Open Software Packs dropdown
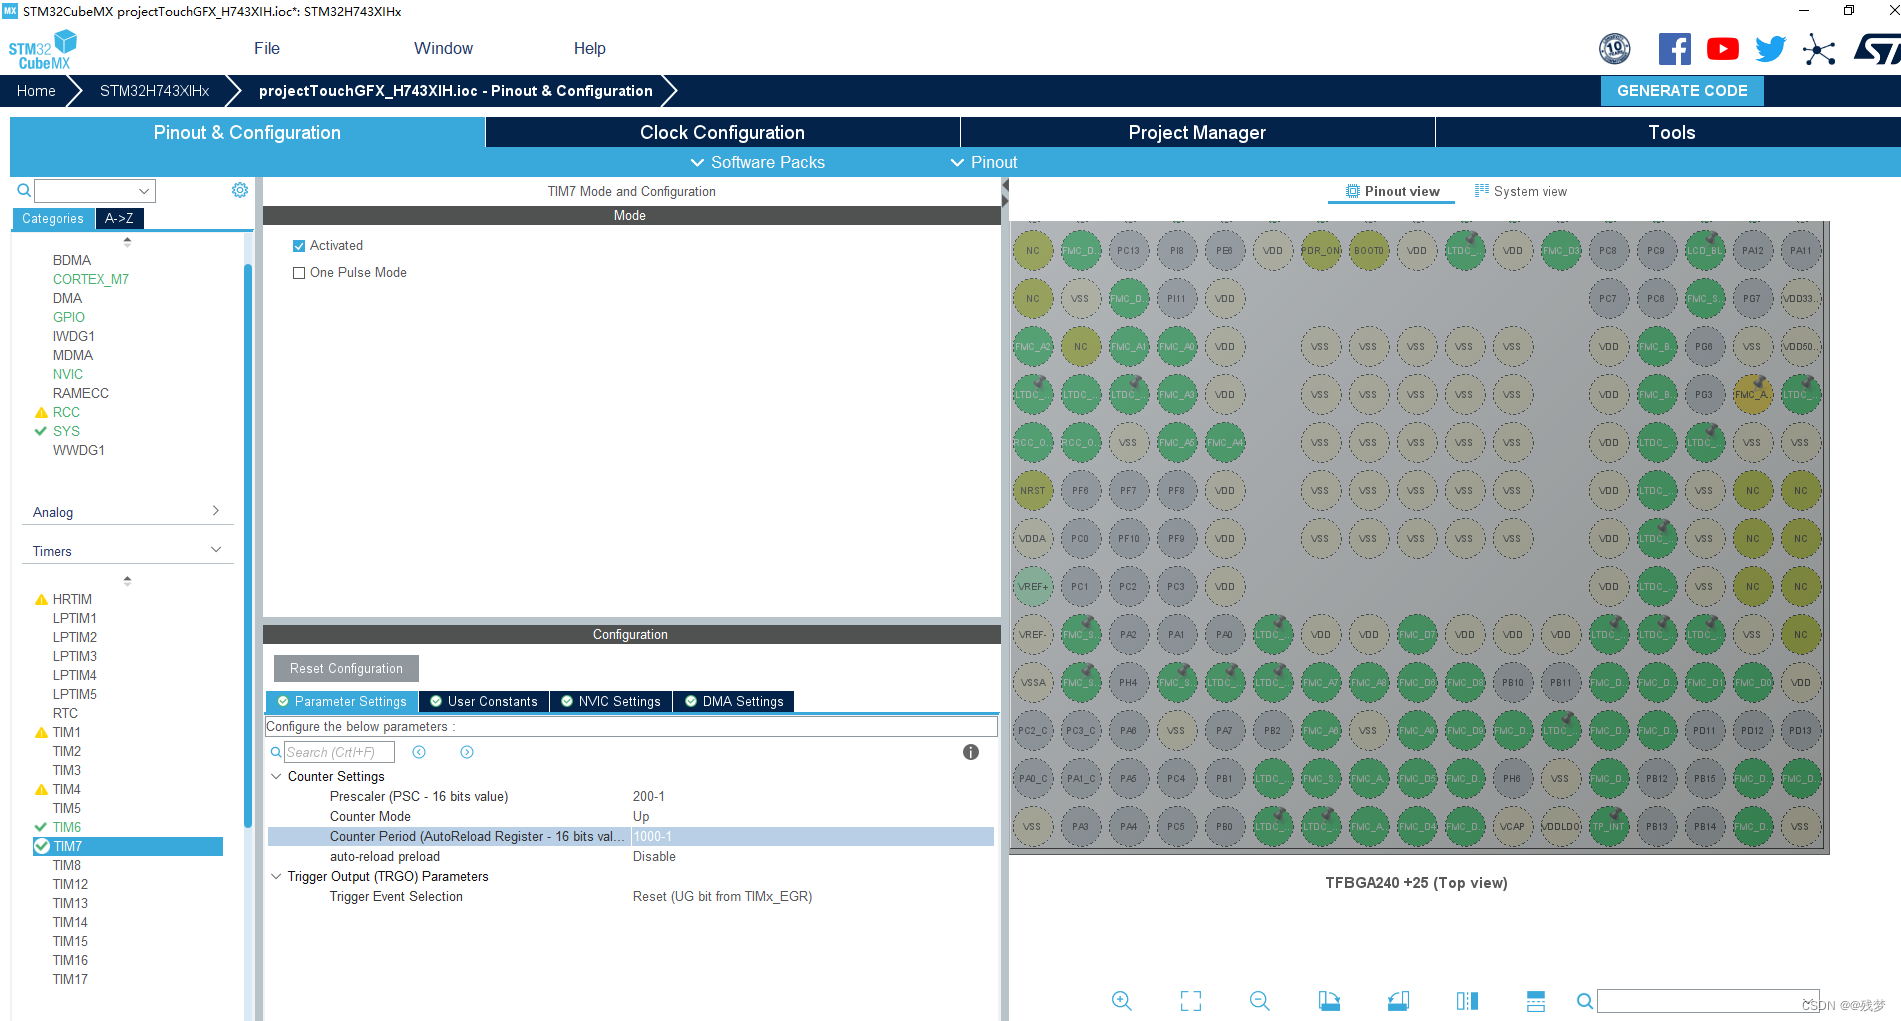 (757, 162)
